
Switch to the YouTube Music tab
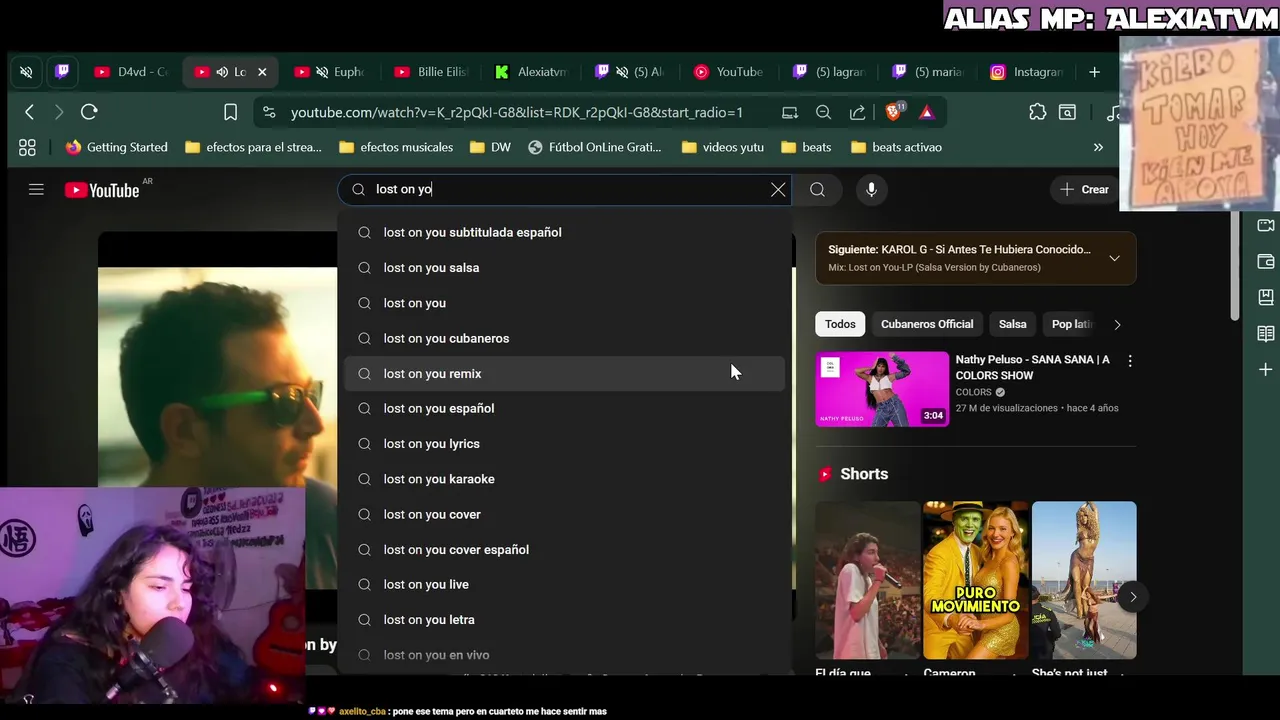731,72
